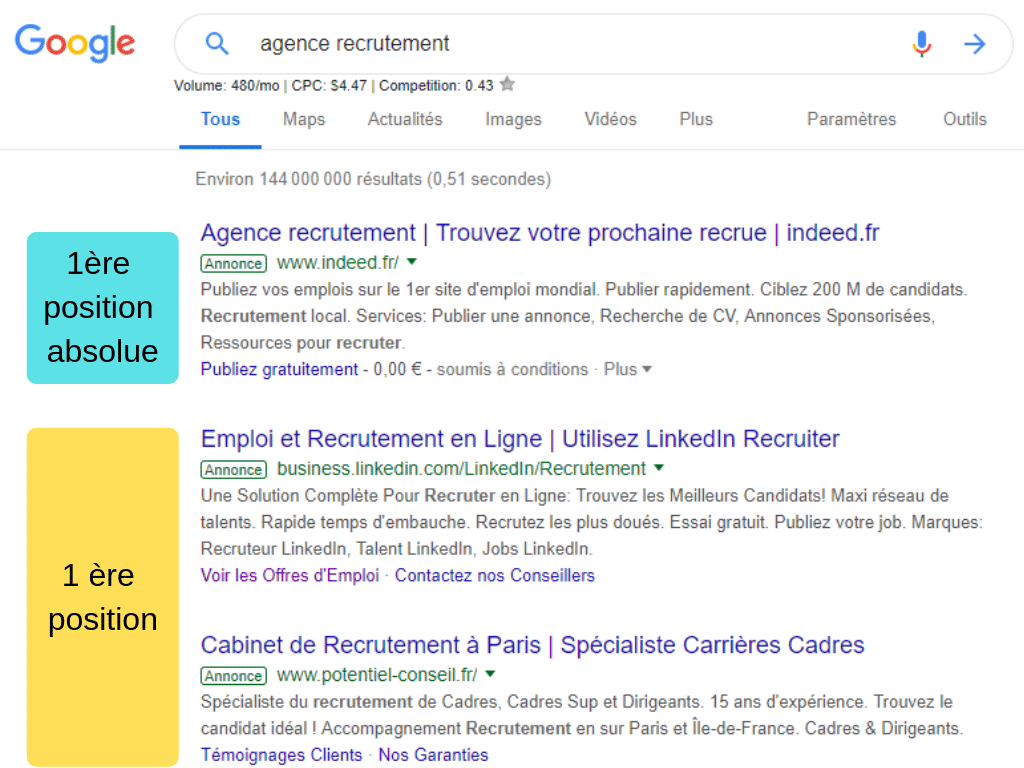
Task: Open the Agence recrutement indeed.fr ad title
Action: [540, 233]
